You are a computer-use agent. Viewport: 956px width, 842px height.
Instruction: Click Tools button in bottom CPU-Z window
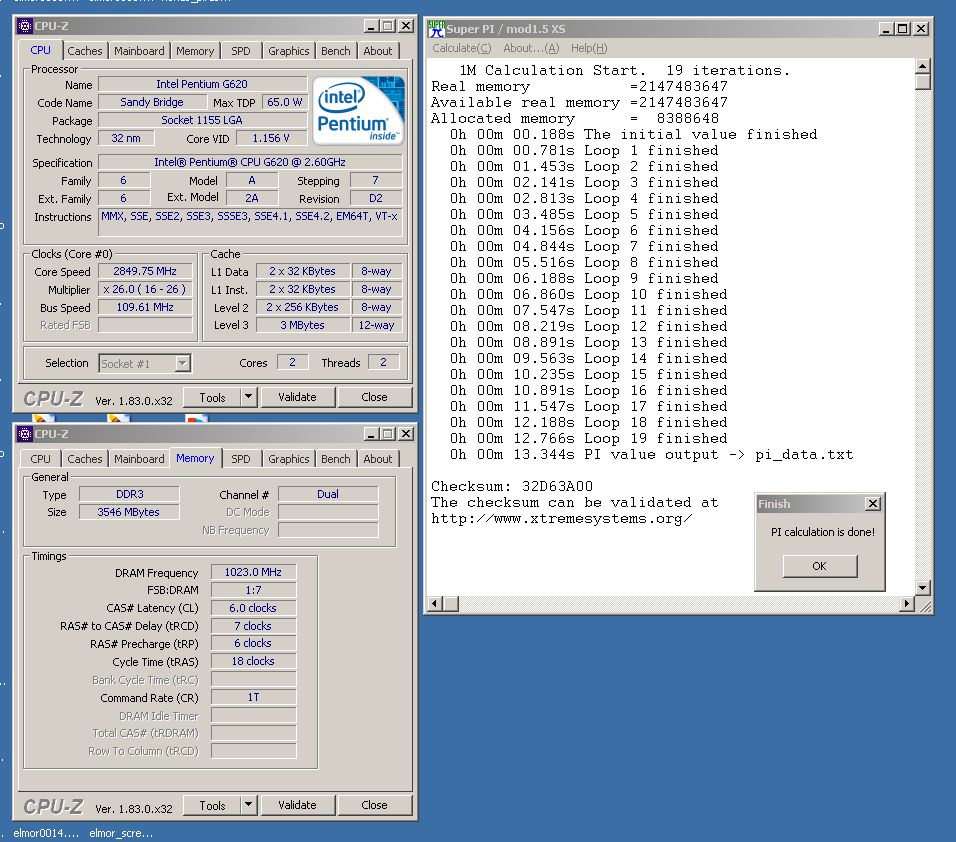point(212,805)
